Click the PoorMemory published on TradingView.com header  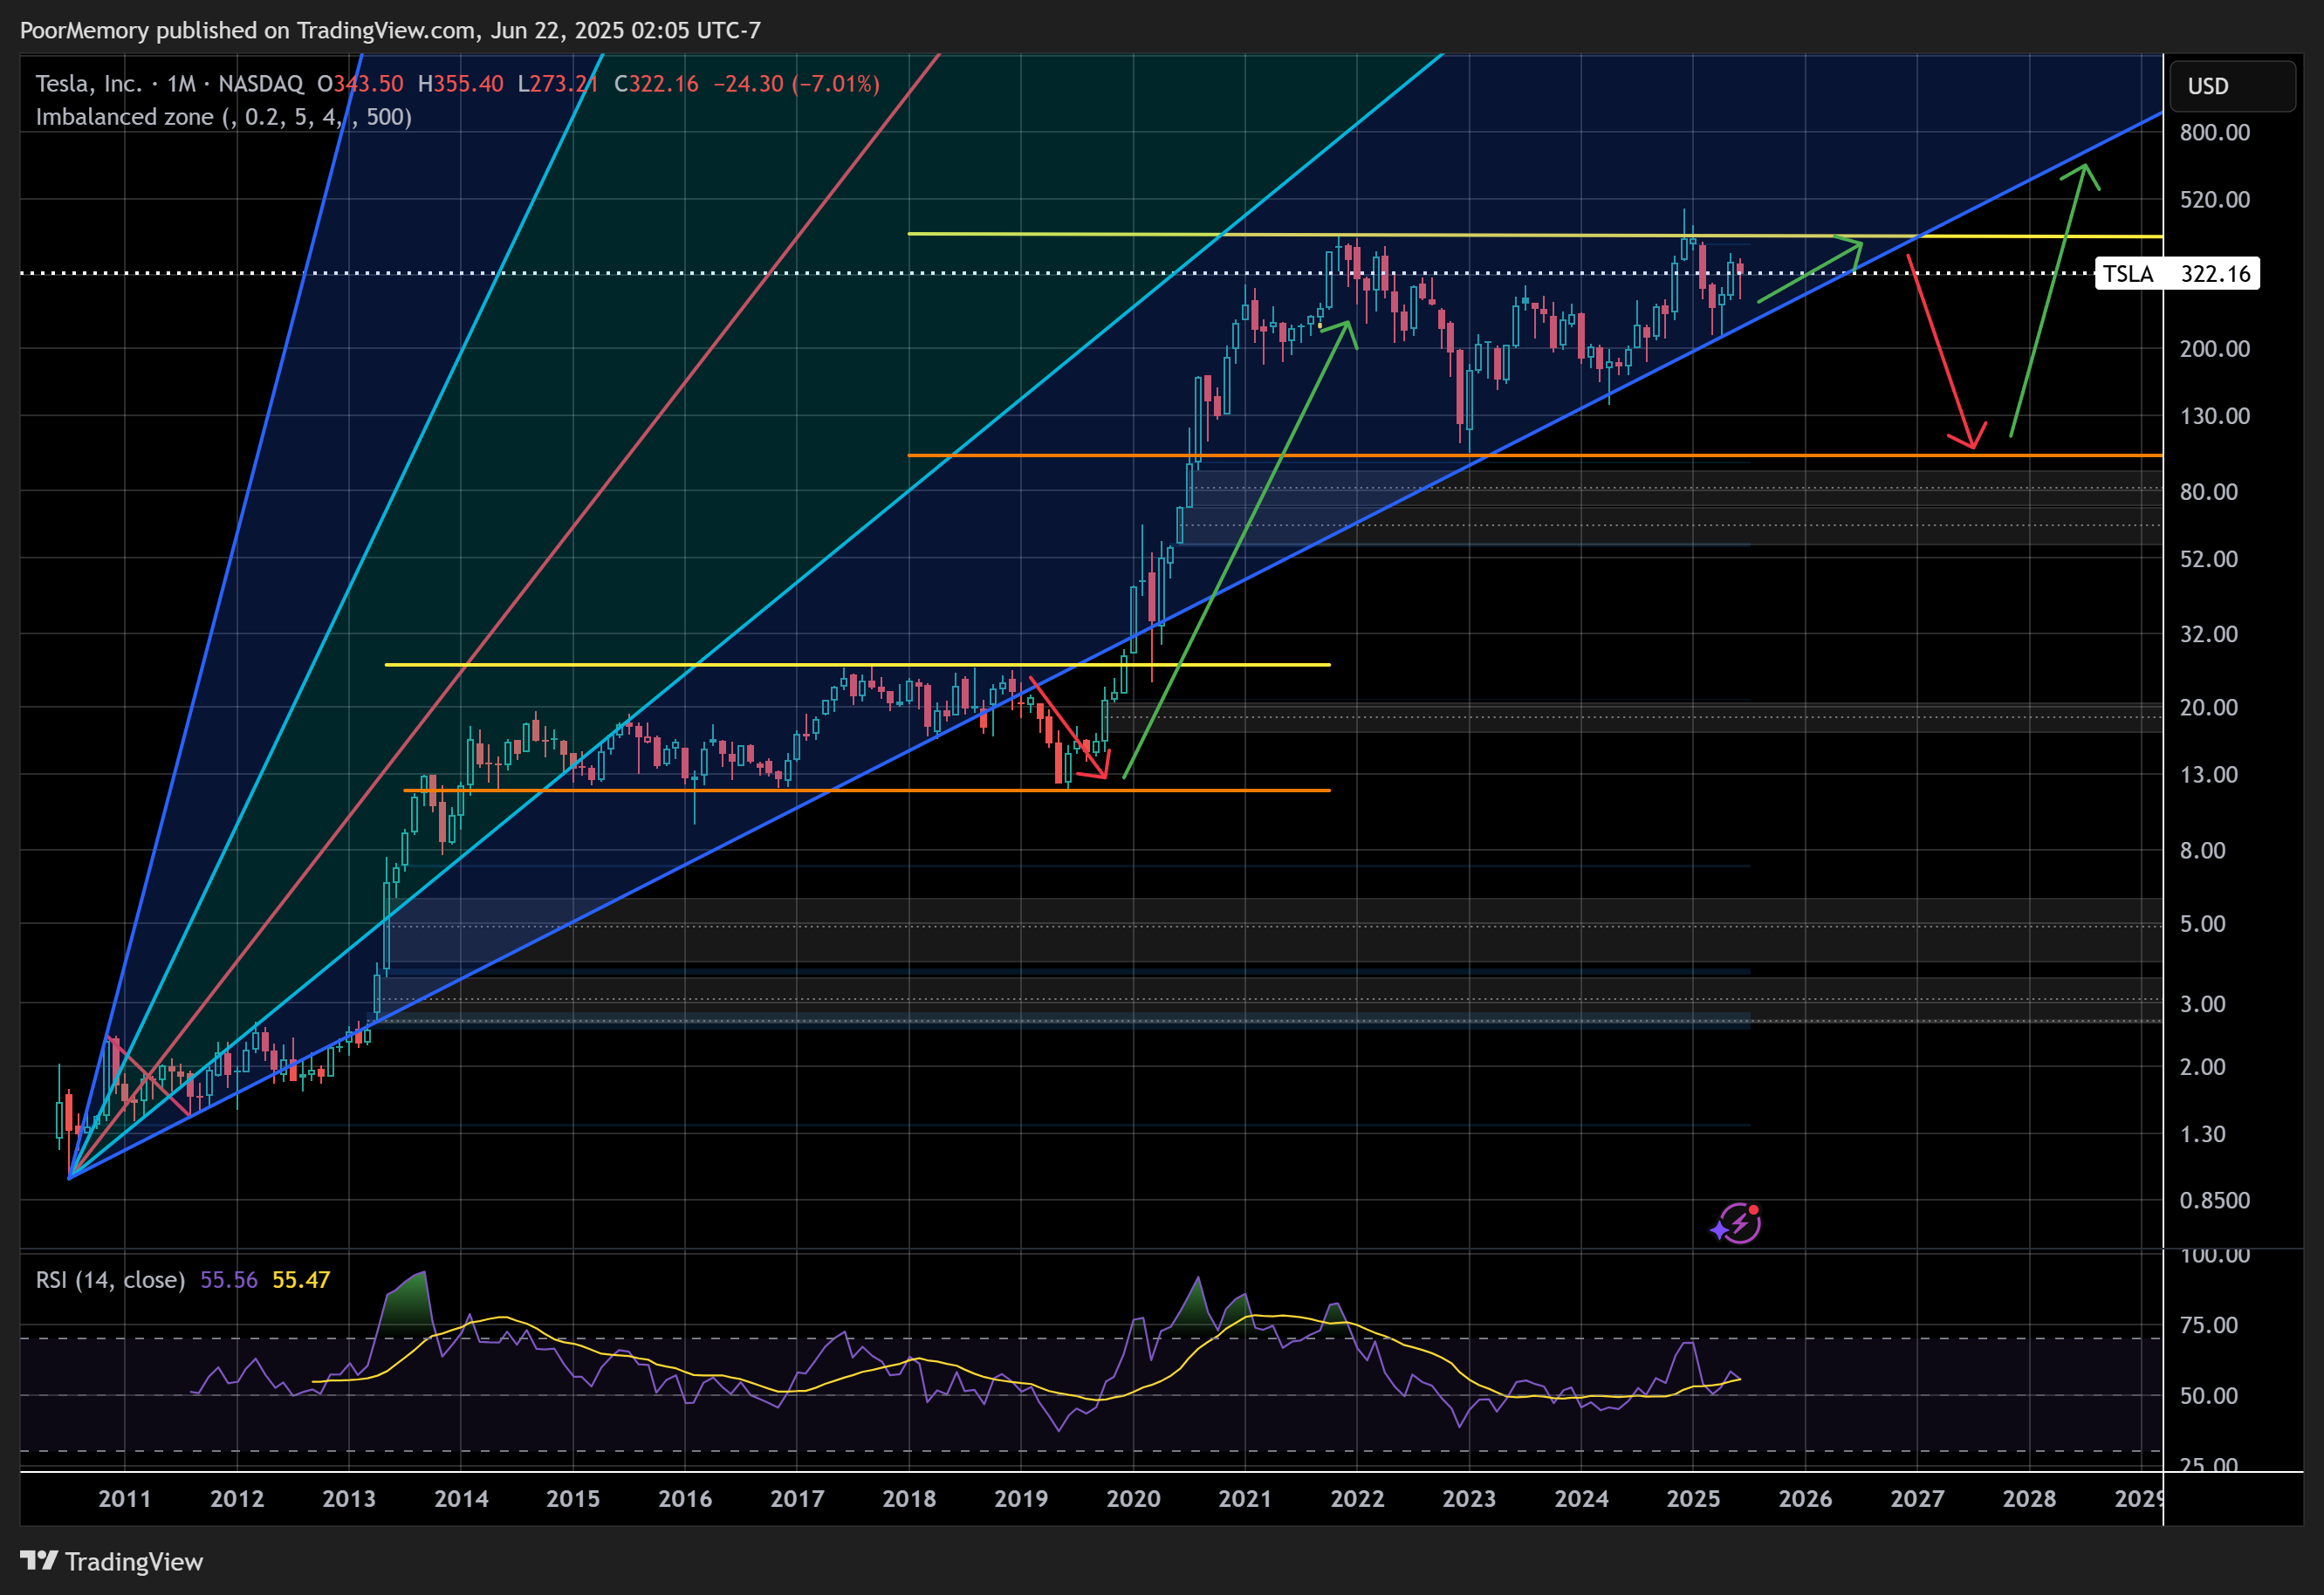390,31
